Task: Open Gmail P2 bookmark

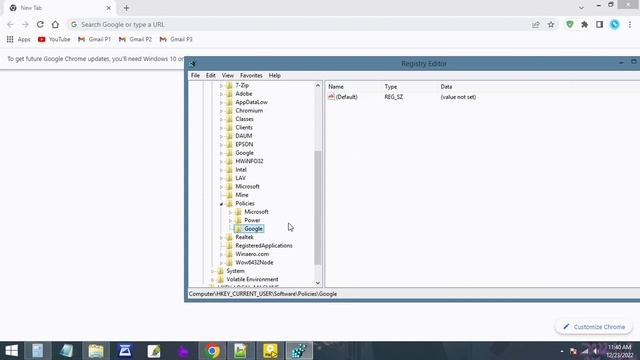Action: pyautogui.click(x=135, y=39)
